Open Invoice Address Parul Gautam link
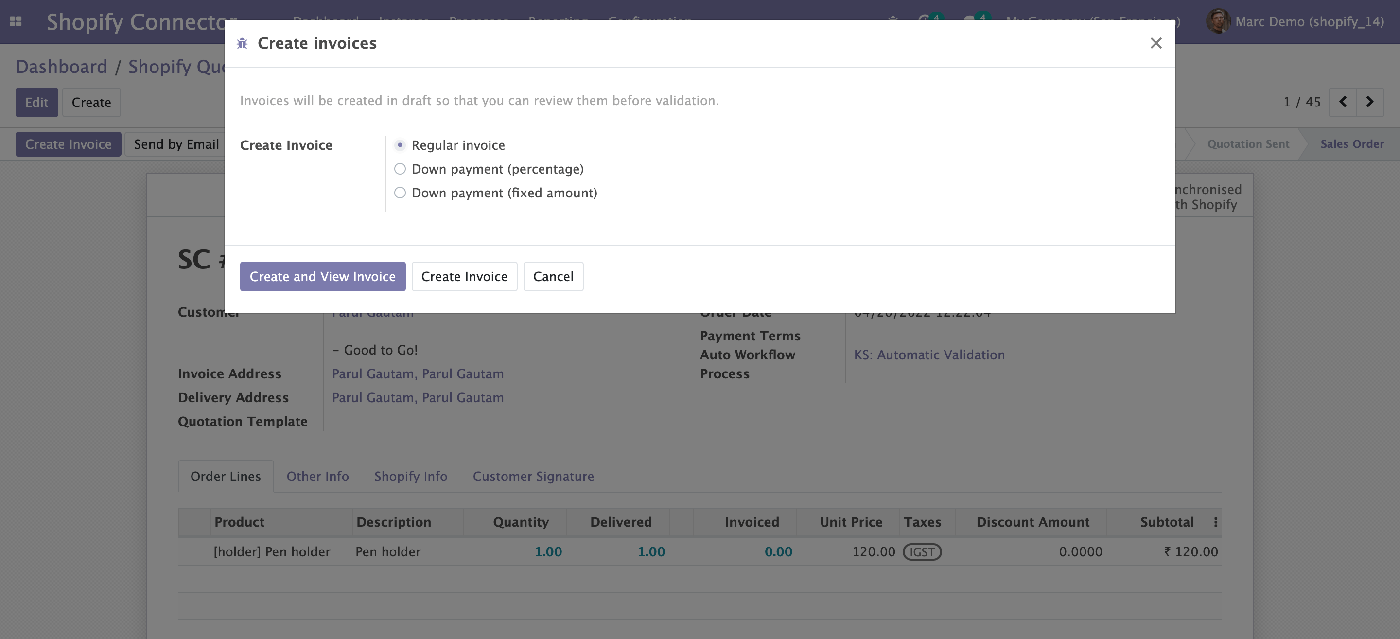Image resolution: width=1400 pixels, height=639 pixels. coord(418,374)
